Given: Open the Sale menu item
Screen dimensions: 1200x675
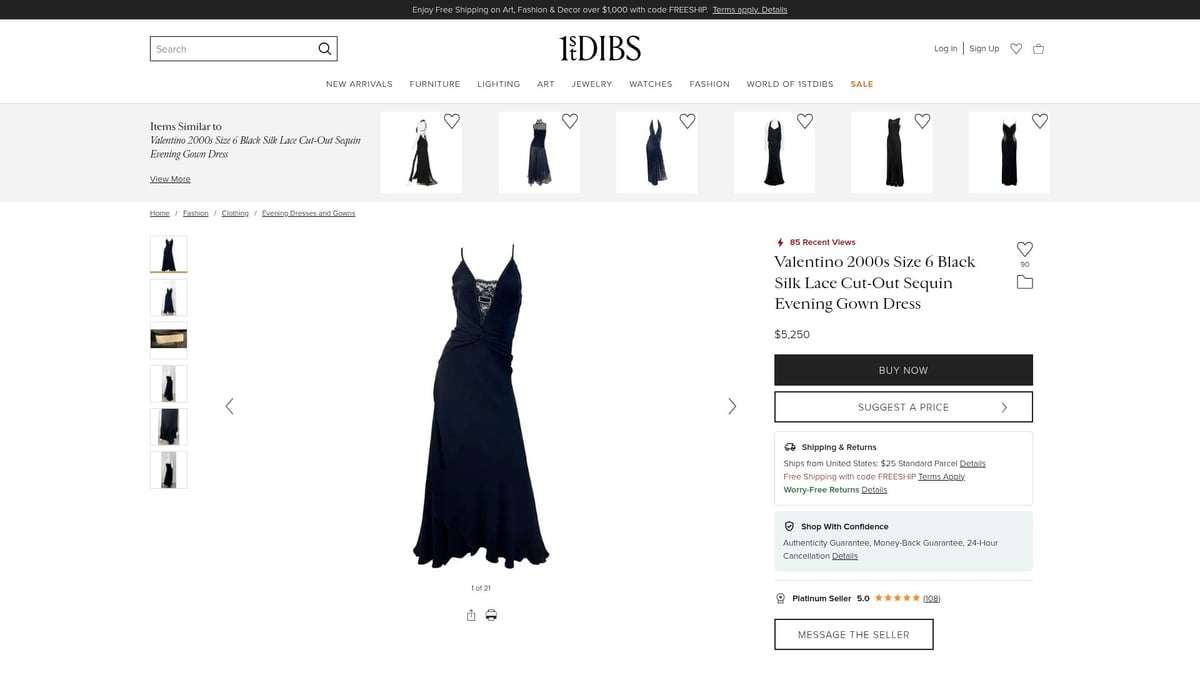Looking at the screenshot, I should pyautogui.click(x=862, y=84).
